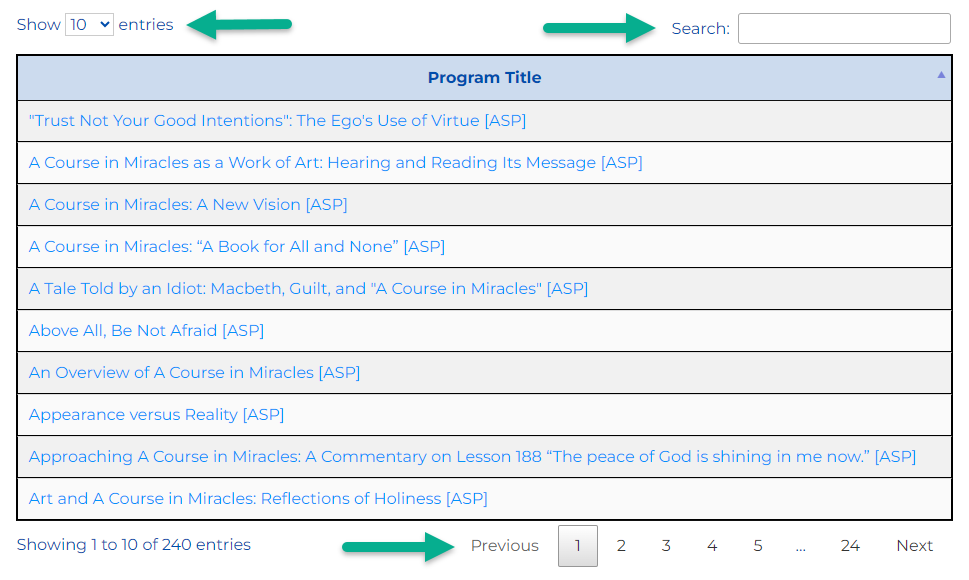
Task: Open Above All, Be Not Afraid link
Action: 146,331
